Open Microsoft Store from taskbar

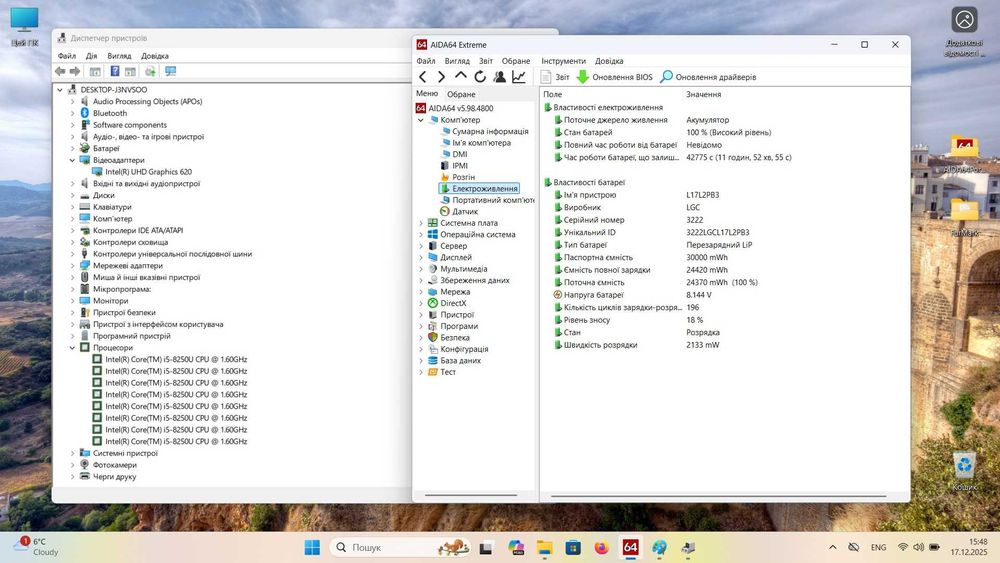573,548
